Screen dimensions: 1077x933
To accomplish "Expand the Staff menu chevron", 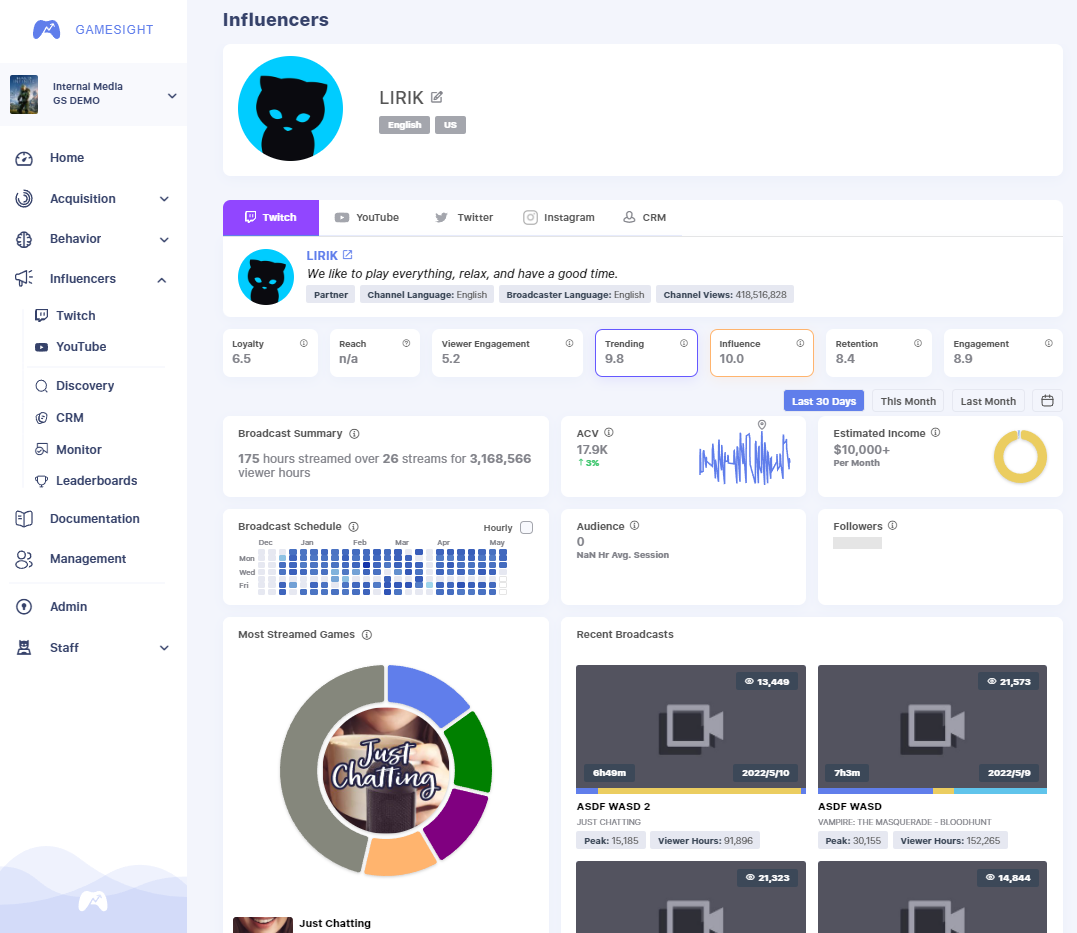I will click(164, 648).
